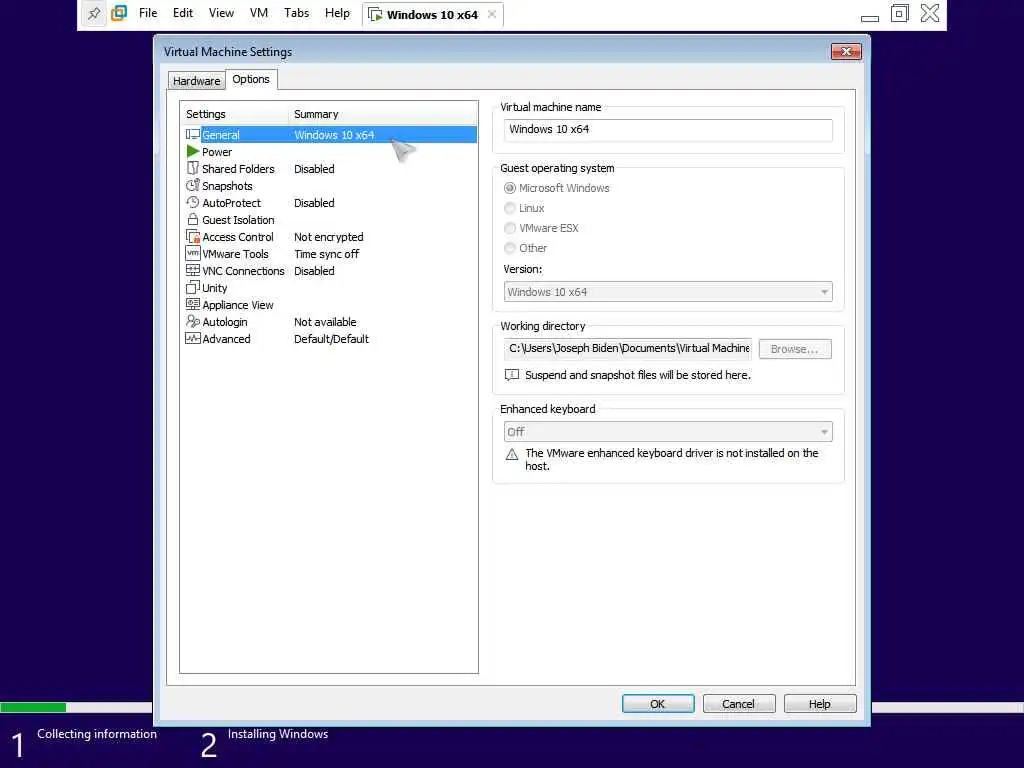Screen dimensions: 1024x768
Task: Click the VMware Tools vm icon
Action: coord(193,253)
